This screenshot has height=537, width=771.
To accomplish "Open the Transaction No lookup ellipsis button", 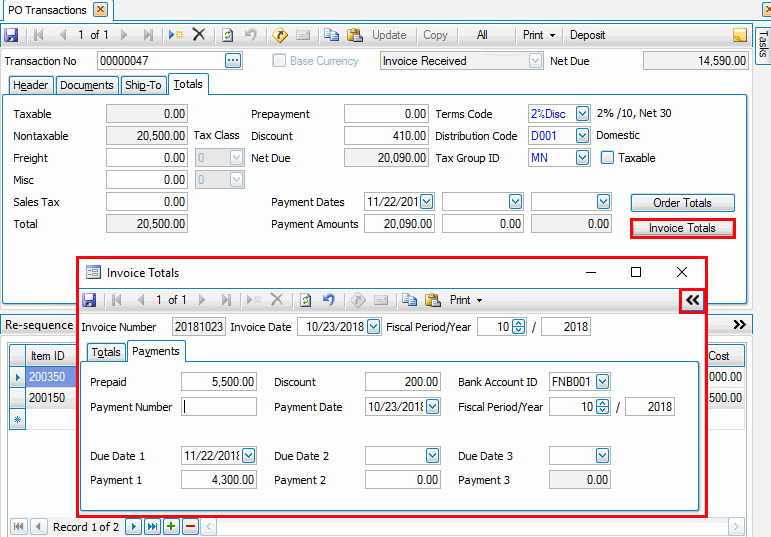I will coord(233,61).
